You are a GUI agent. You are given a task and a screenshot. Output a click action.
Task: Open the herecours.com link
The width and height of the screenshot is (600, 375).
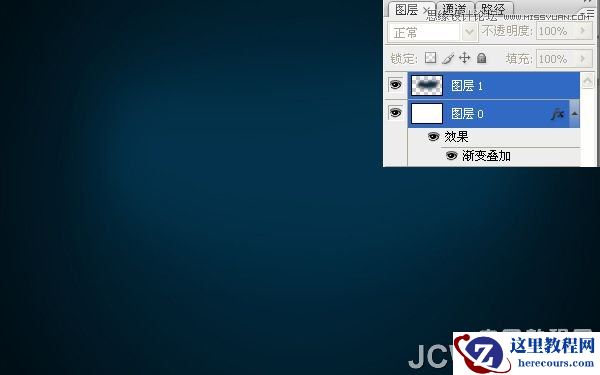pyautogui.click(x=556, y=363)
